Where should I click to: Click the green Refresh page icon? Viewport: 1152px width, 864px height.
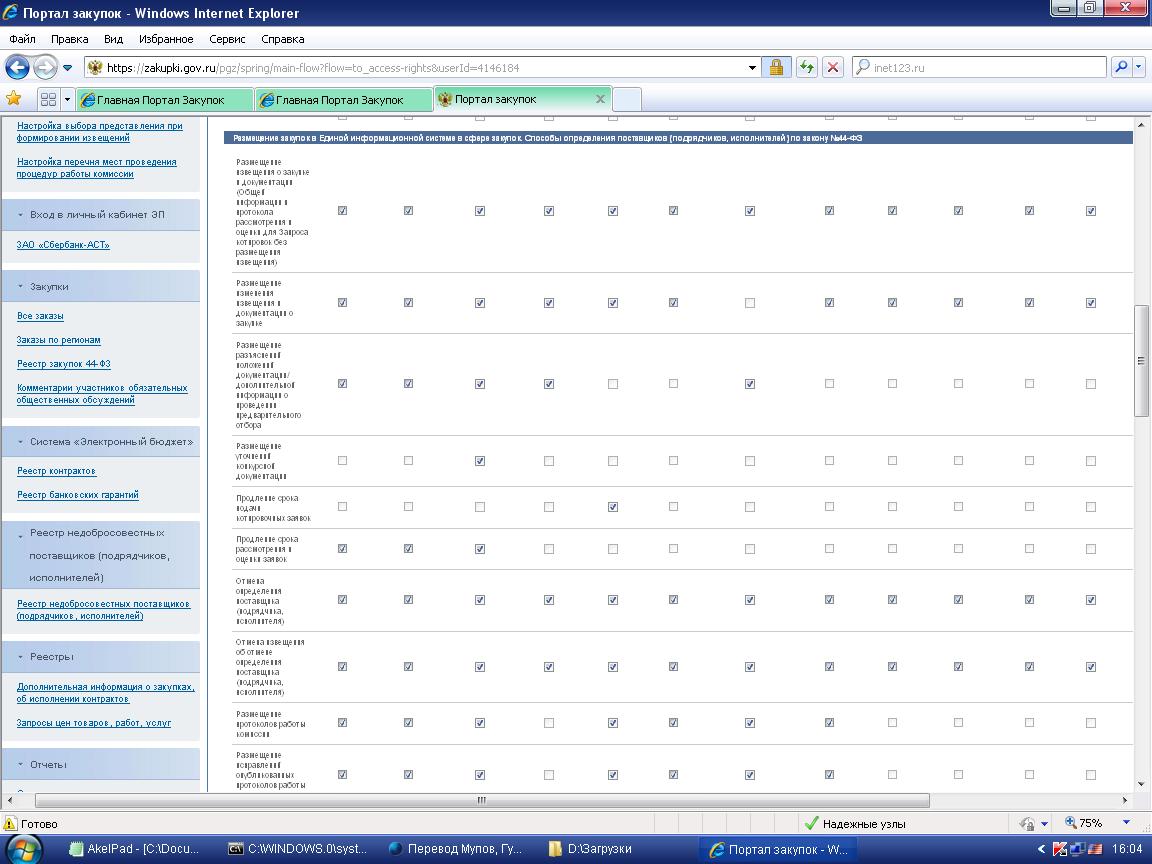(807, 67)
